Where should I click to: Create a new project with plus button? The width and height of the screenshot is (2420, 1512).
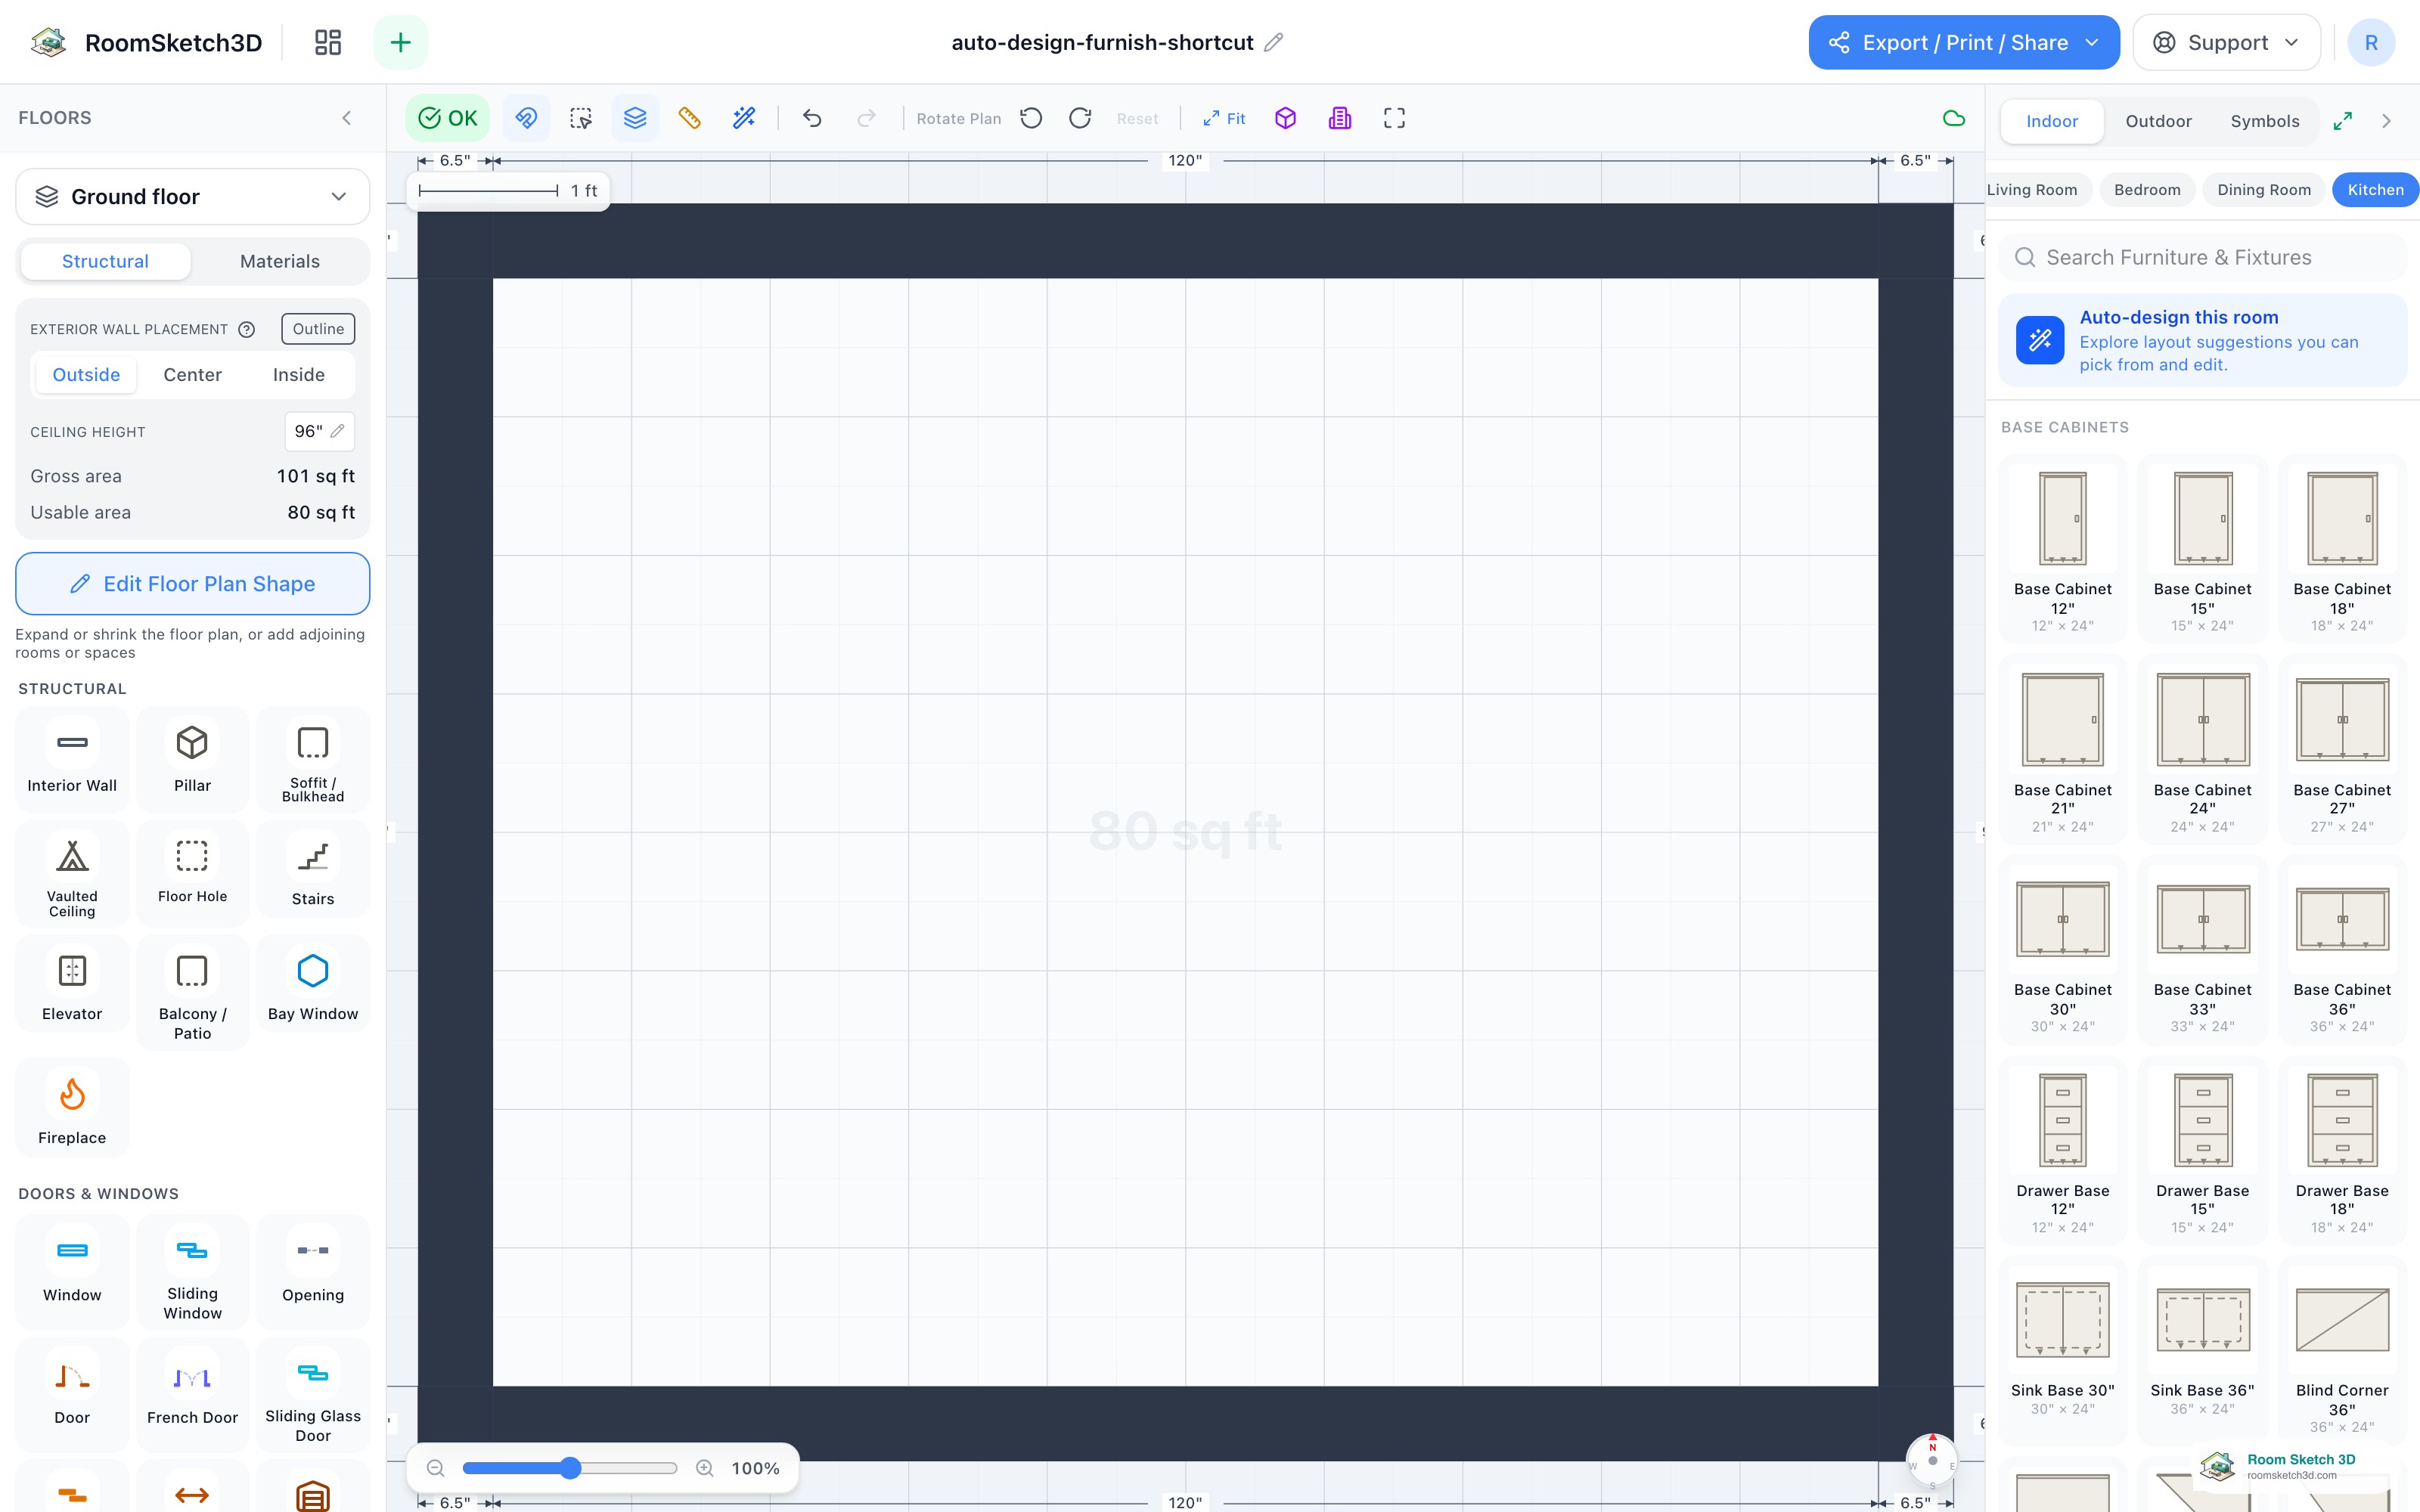pos(400,42)
